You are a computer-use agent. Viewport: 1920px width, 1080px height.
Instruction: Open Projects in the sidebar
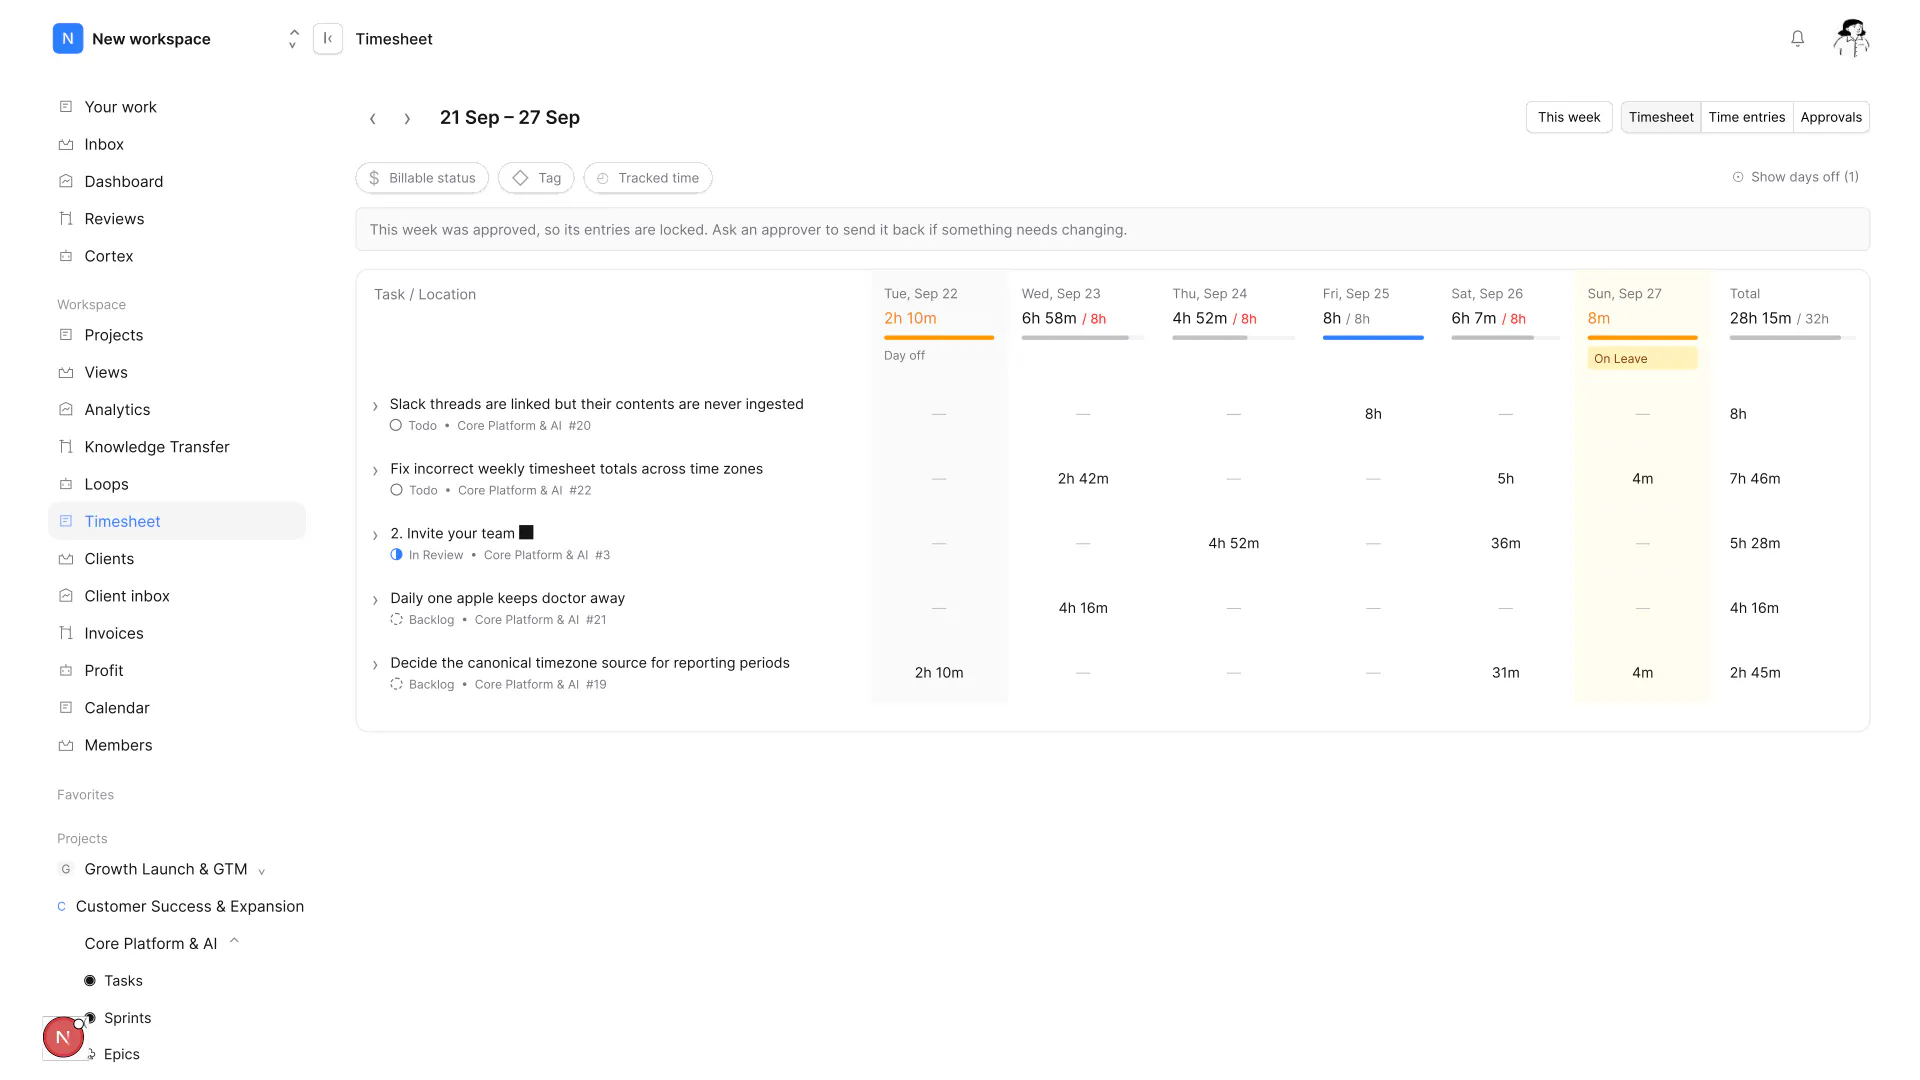click(x=114, y=335)
